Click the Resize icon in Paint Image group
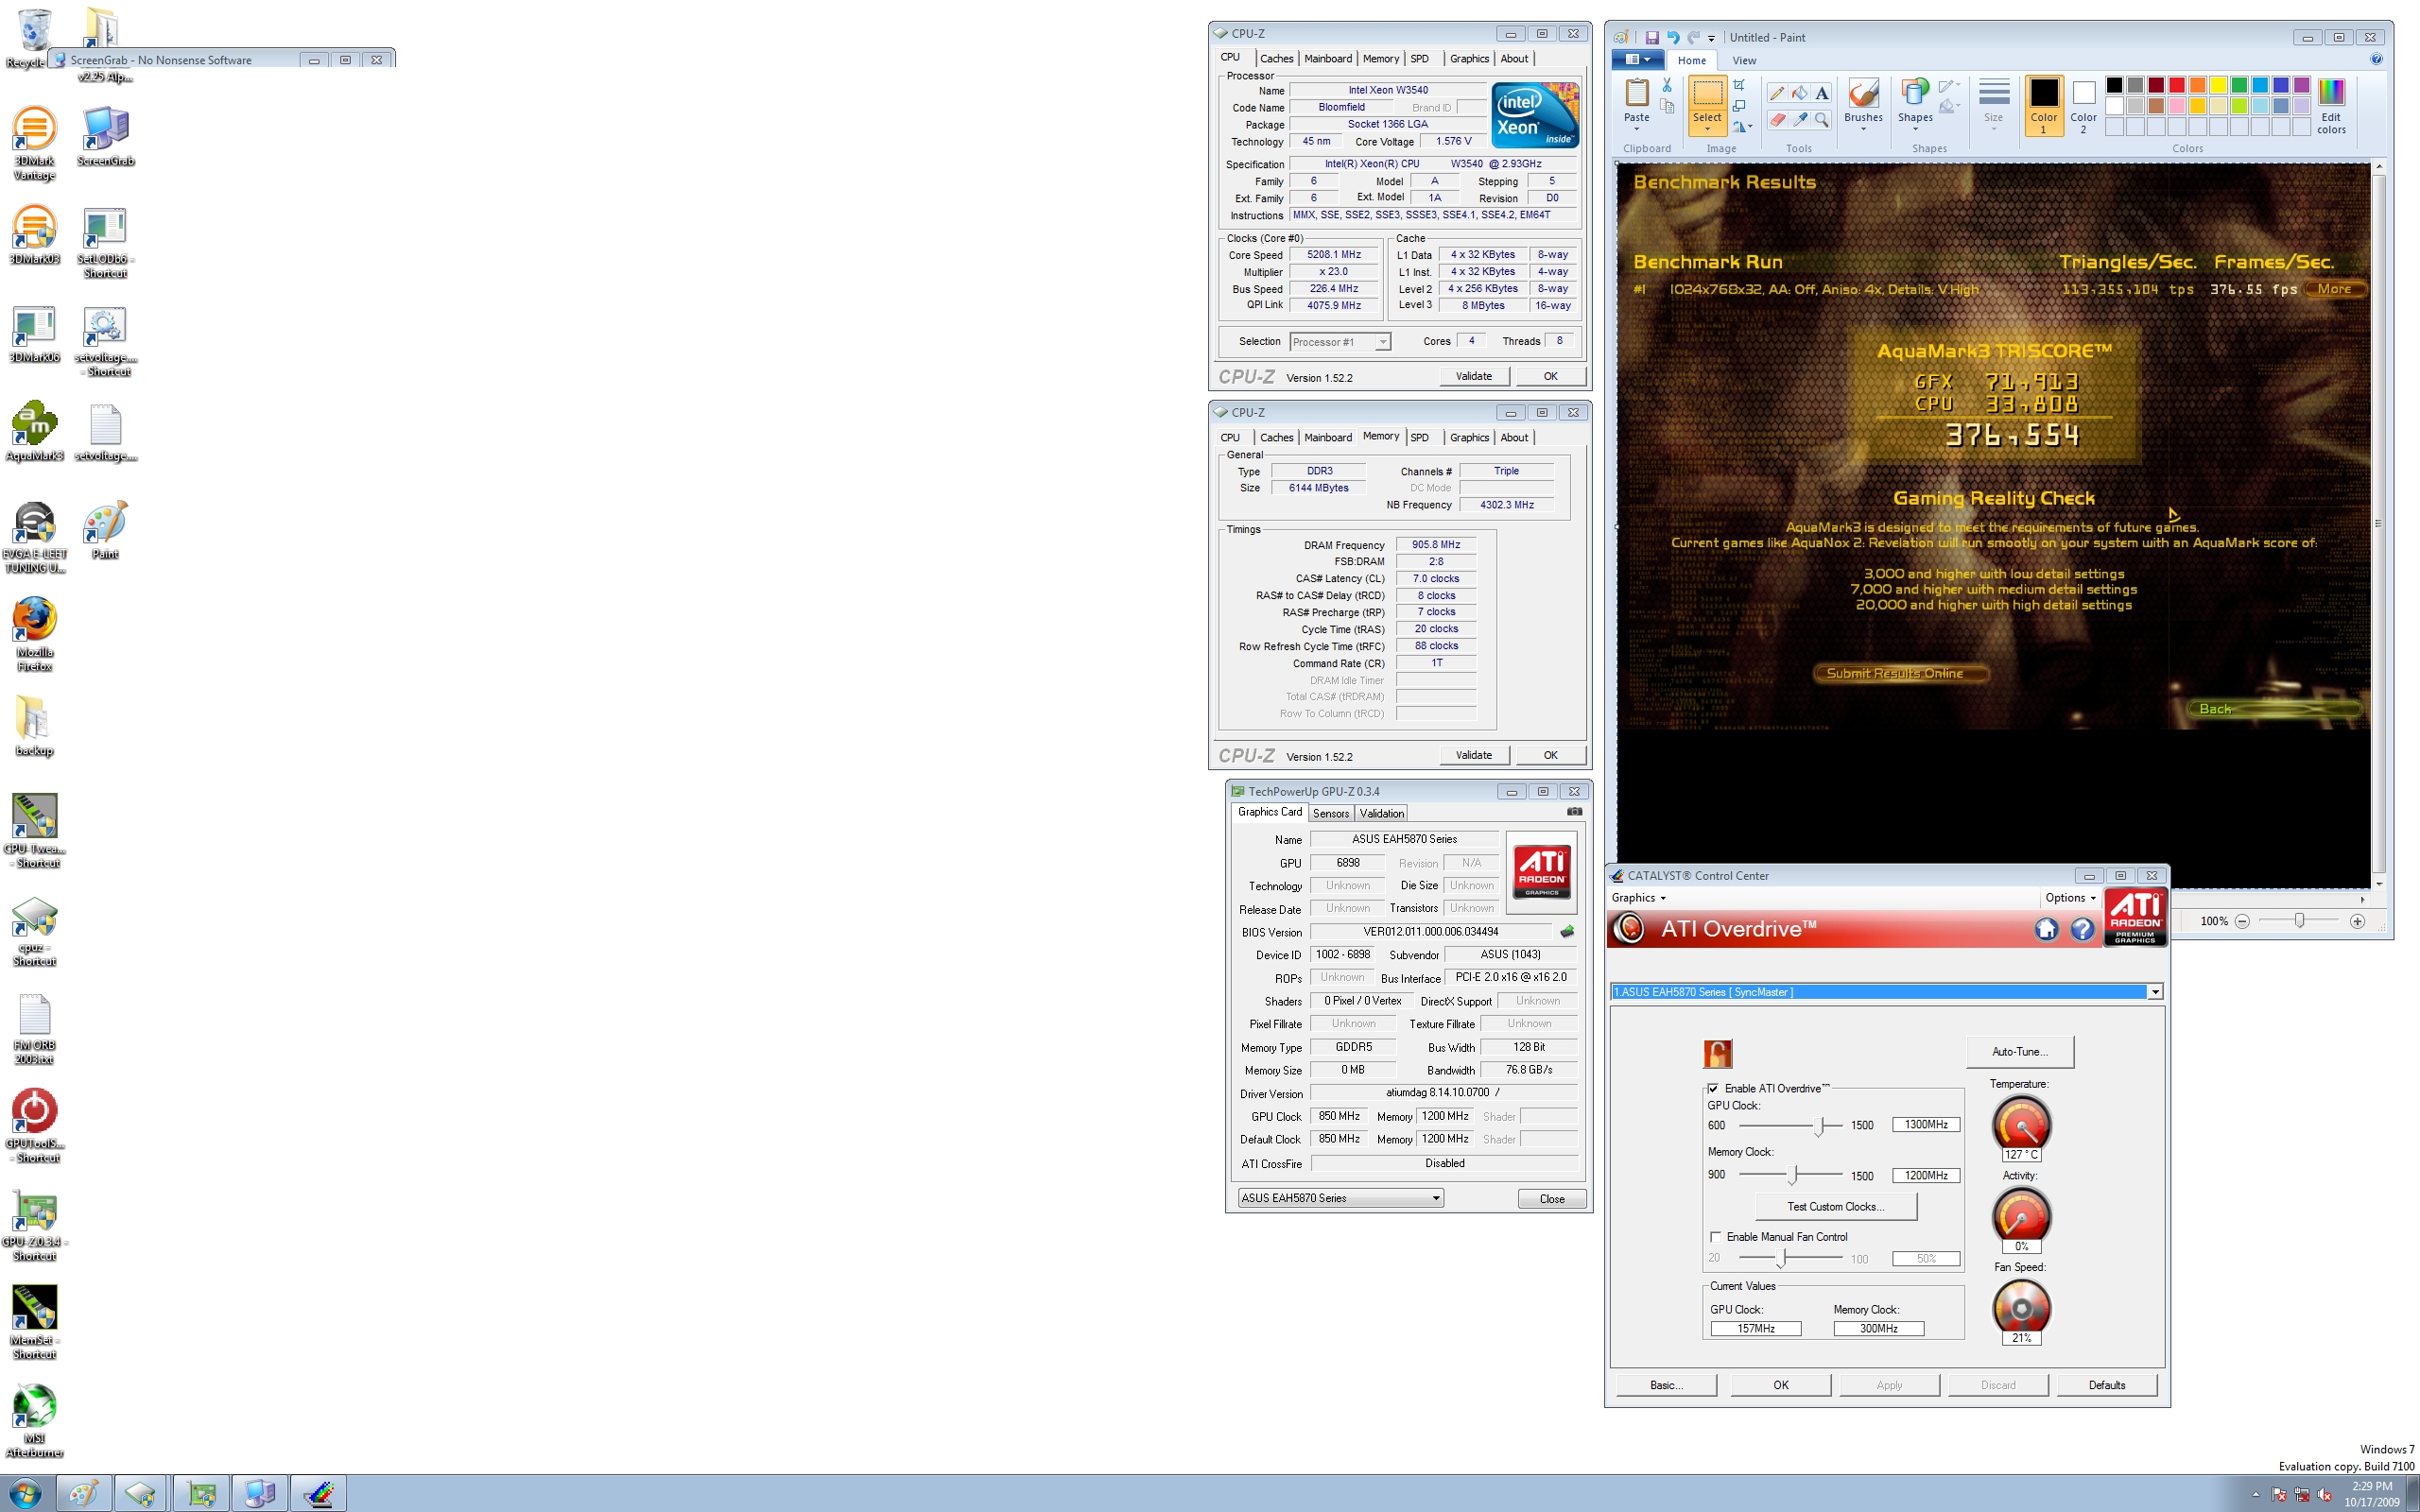Viewport: 2420px width, 1512px height. [x=1739, y=106]
